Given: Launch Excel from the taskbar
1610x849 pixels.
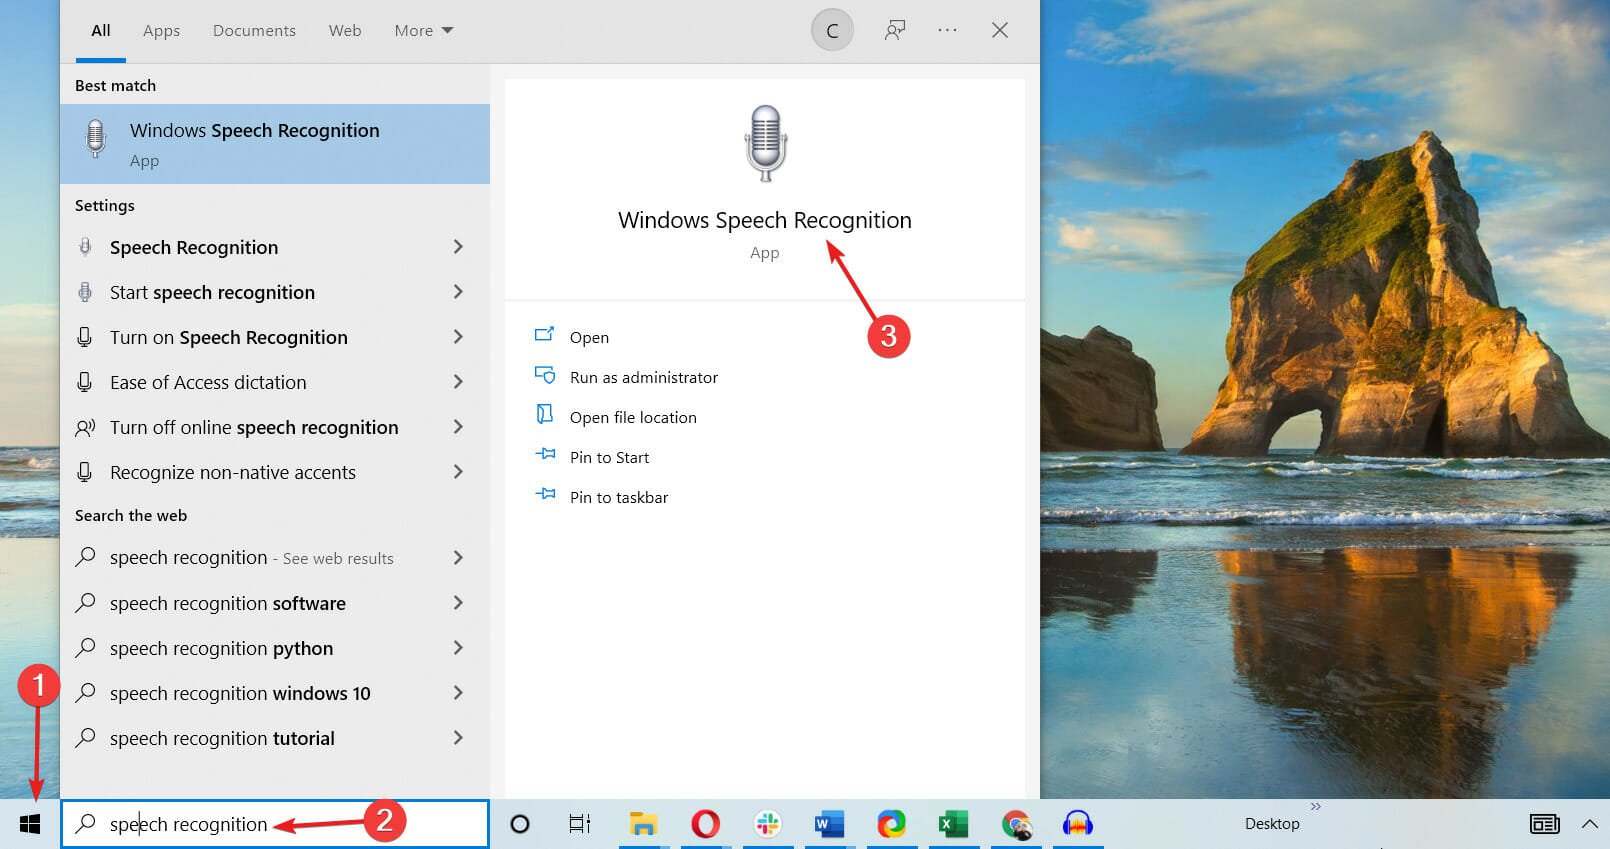Looking at the screenshot, I should (x=953, y=824).
